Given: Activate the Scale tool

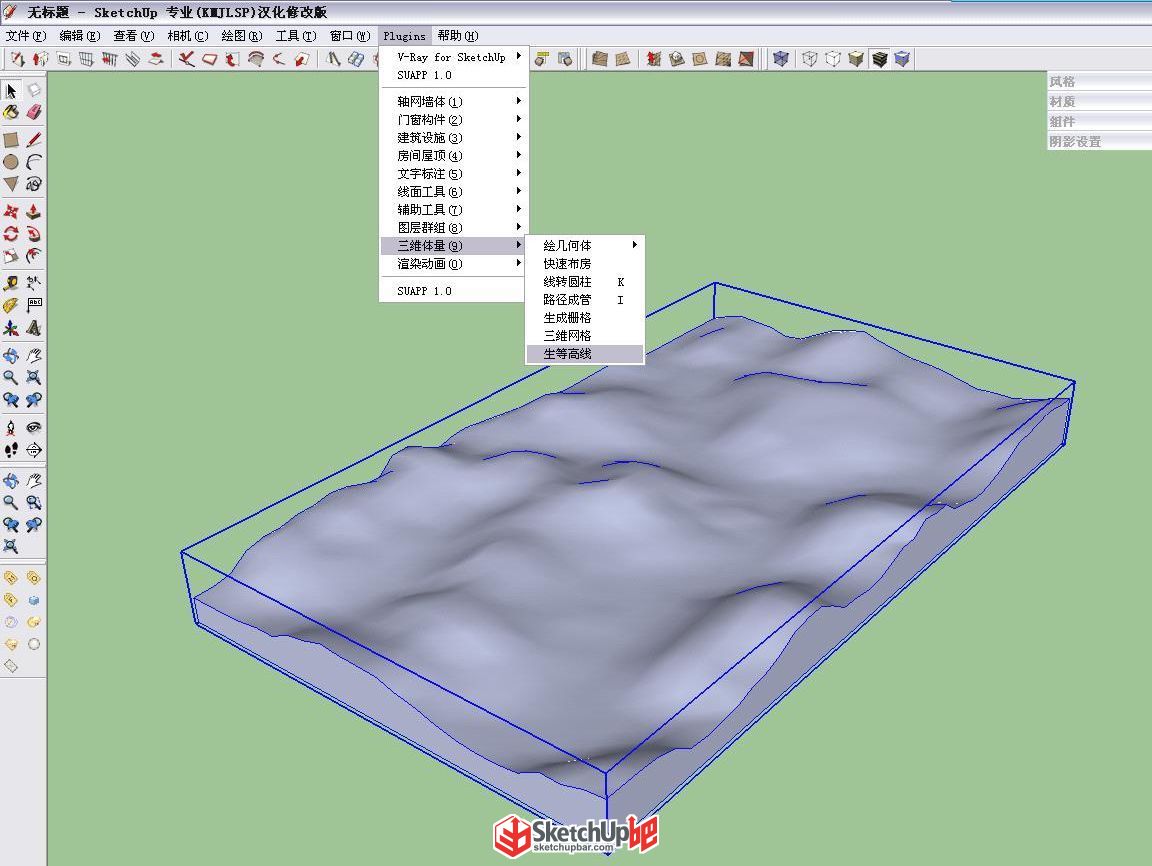Looking at the screenshot, I should point(11,256).
